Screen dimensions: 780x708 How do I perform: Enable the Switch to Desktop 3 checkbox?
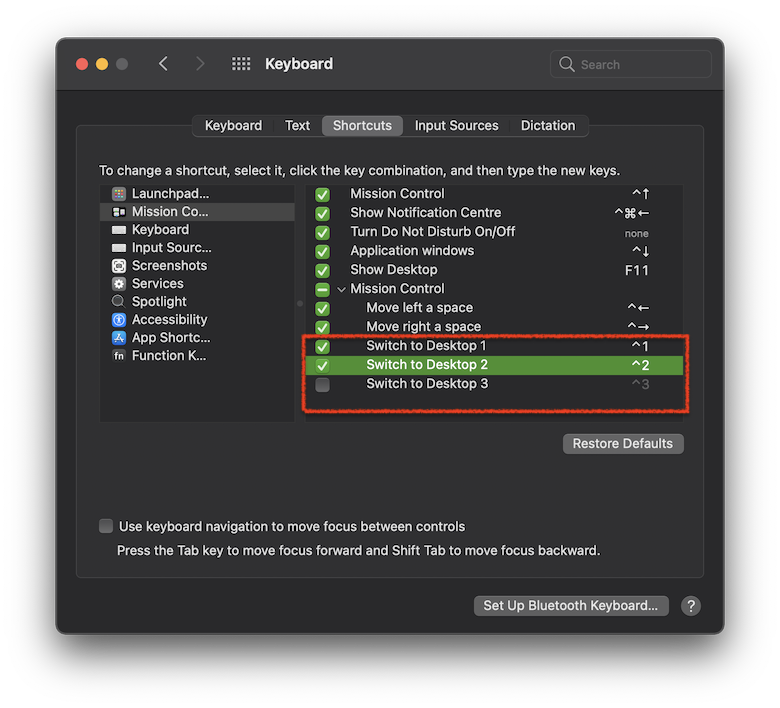[322, 384]
